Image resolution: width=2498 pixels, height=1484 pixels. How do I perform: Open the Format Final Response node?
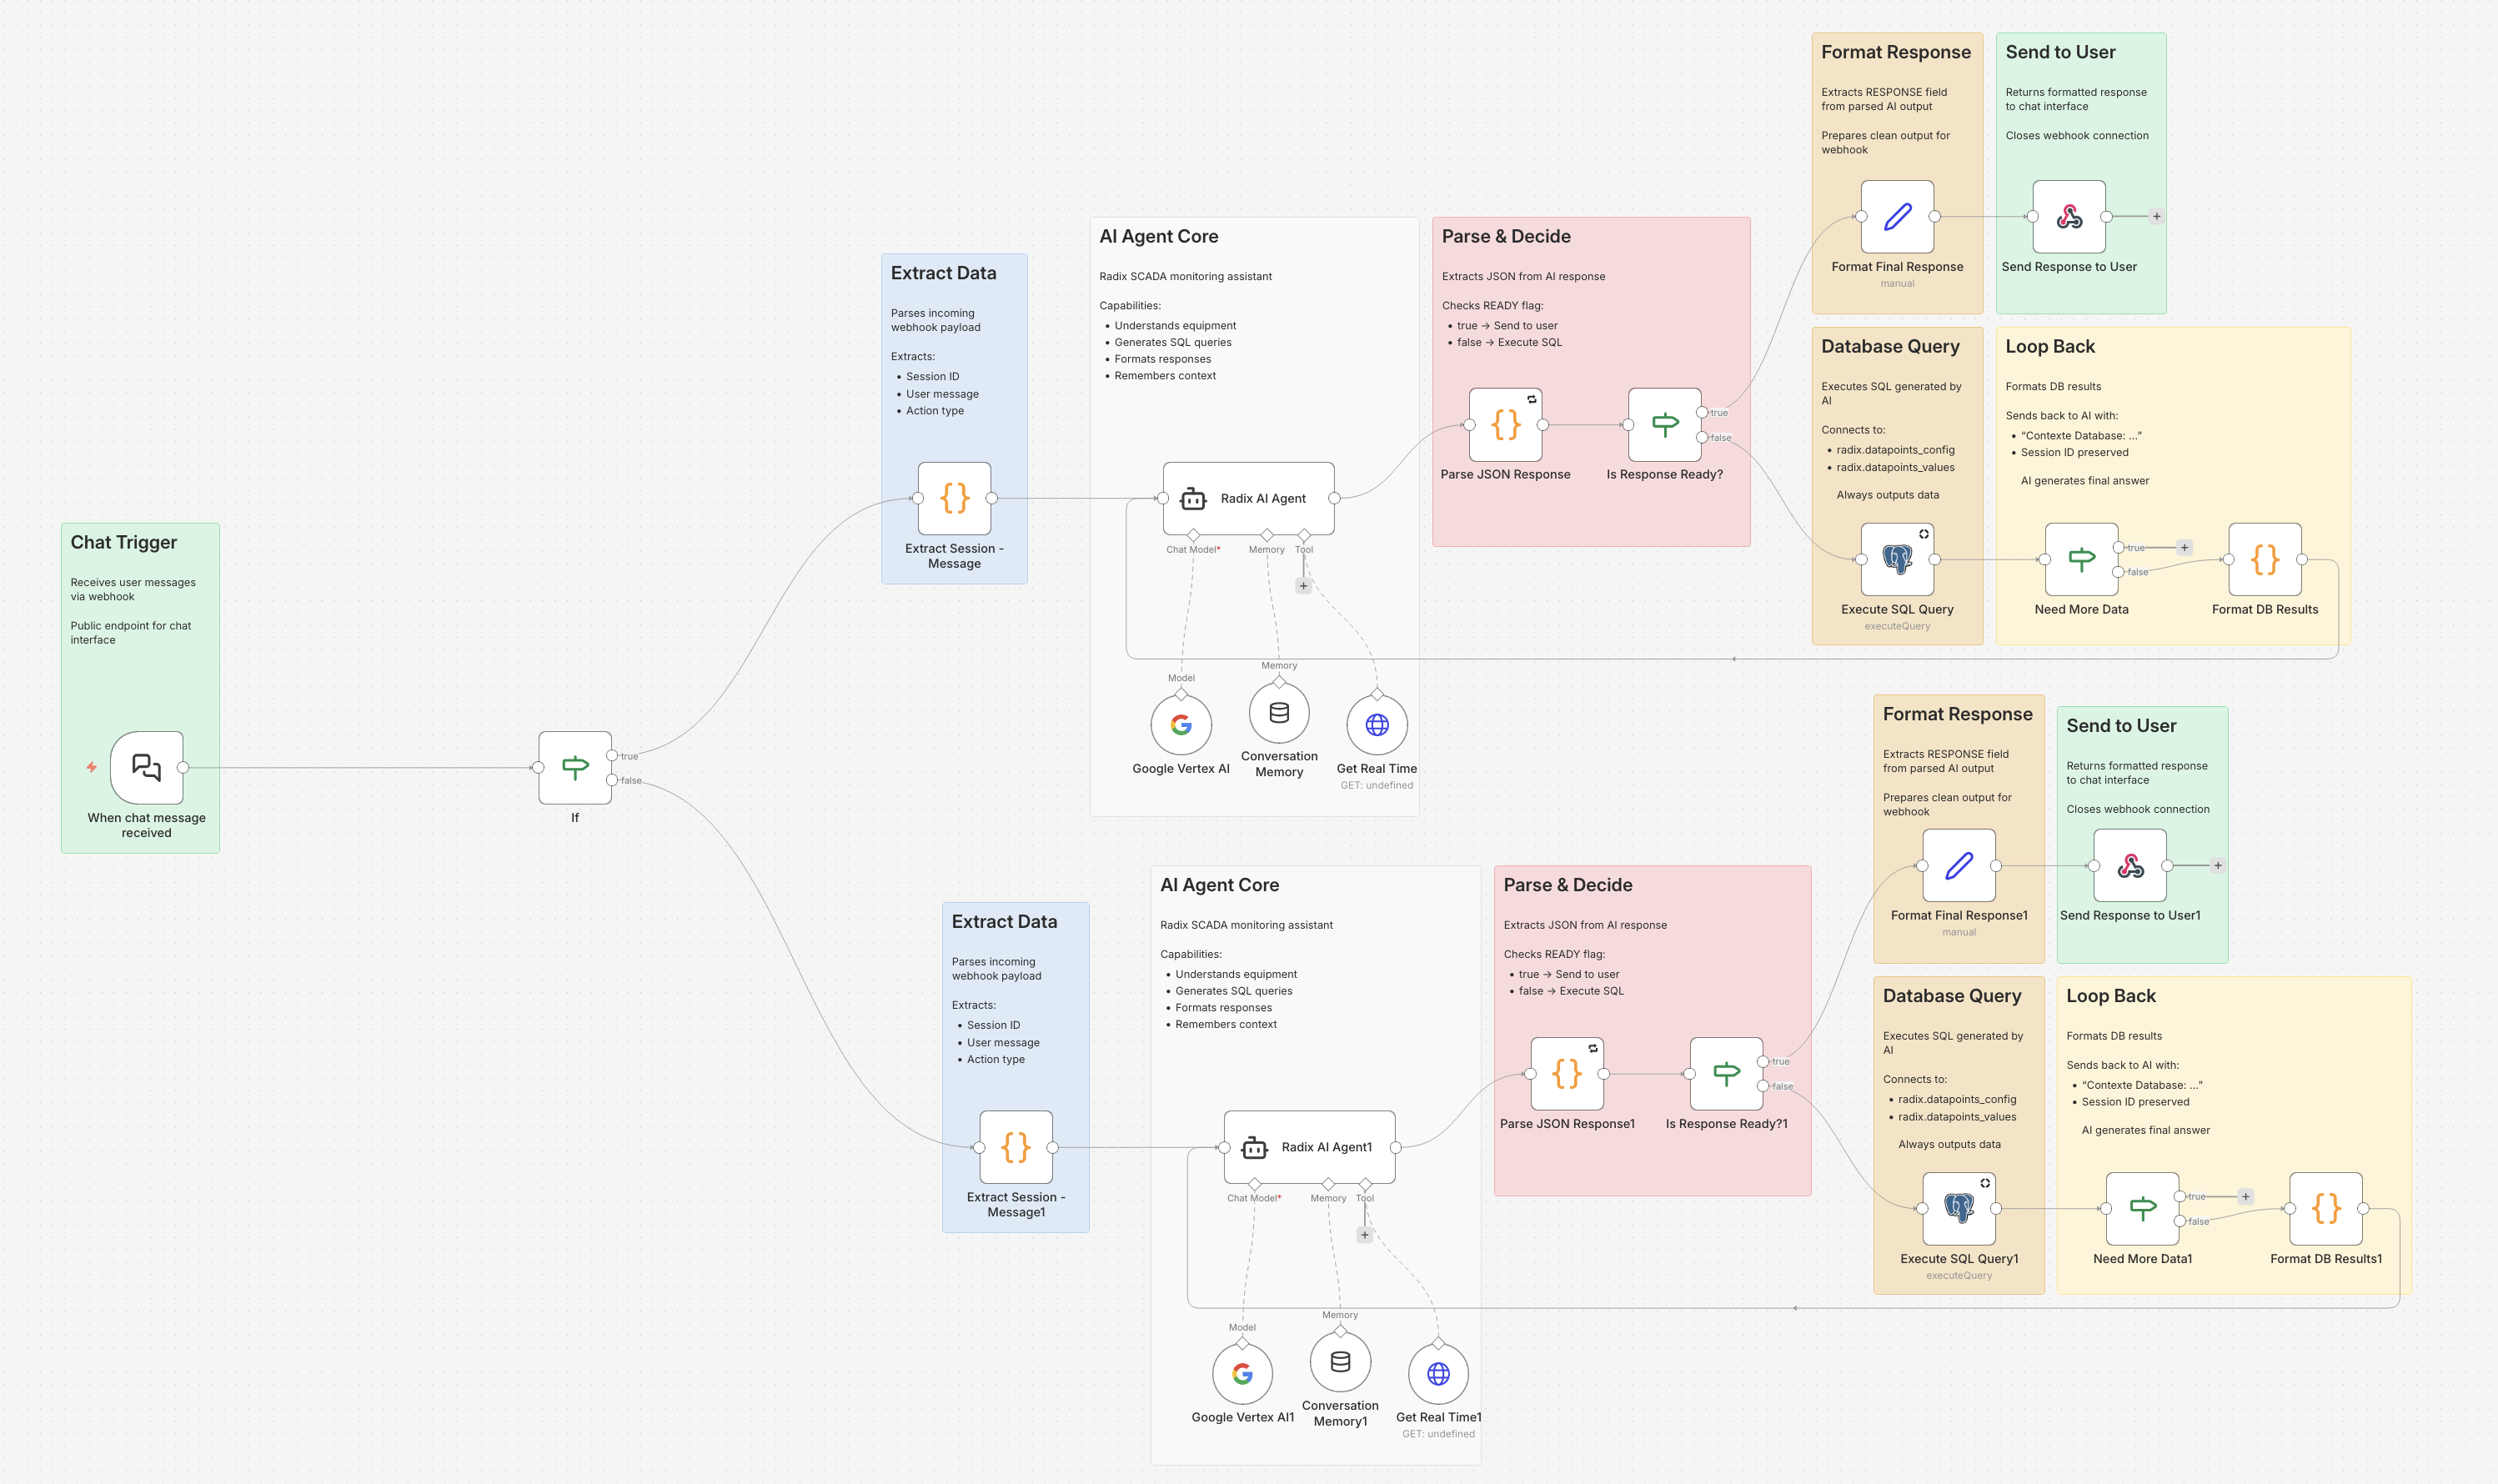1896,216
